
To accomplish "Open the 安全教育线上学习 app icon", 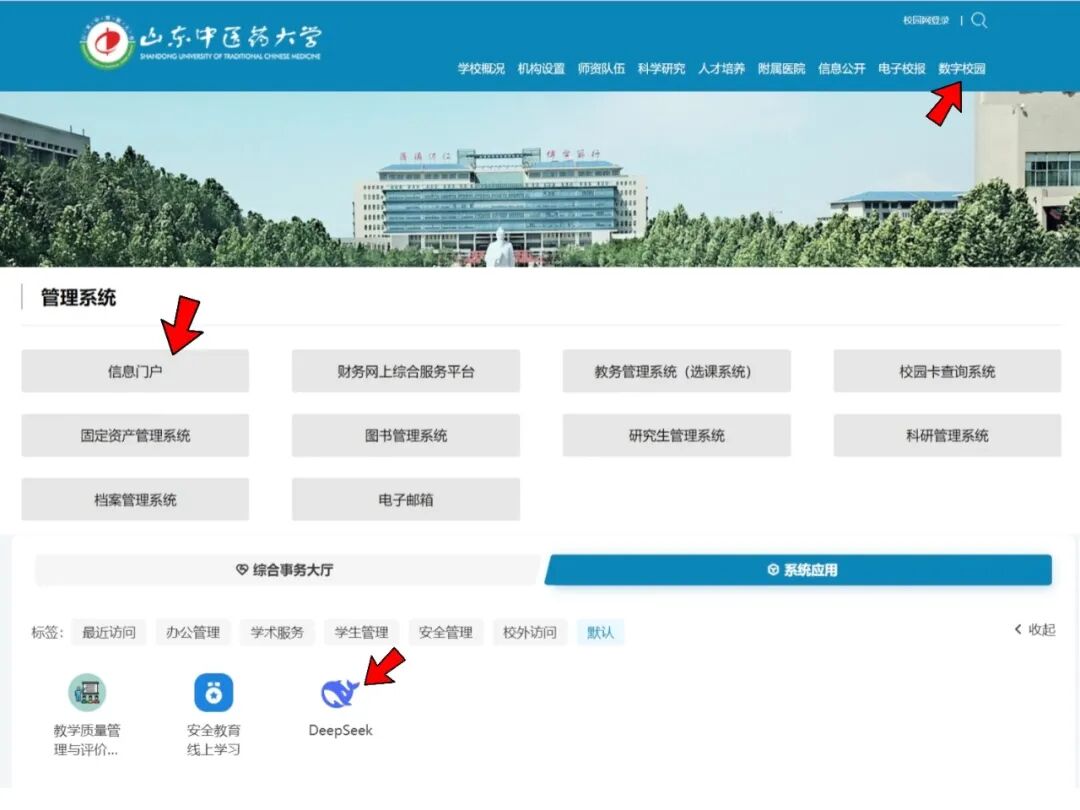I will [x=214, y=692].
